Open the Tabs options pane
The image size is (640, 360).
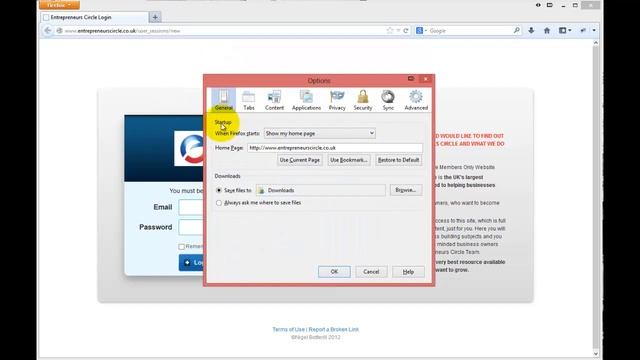tap(249, 100)
